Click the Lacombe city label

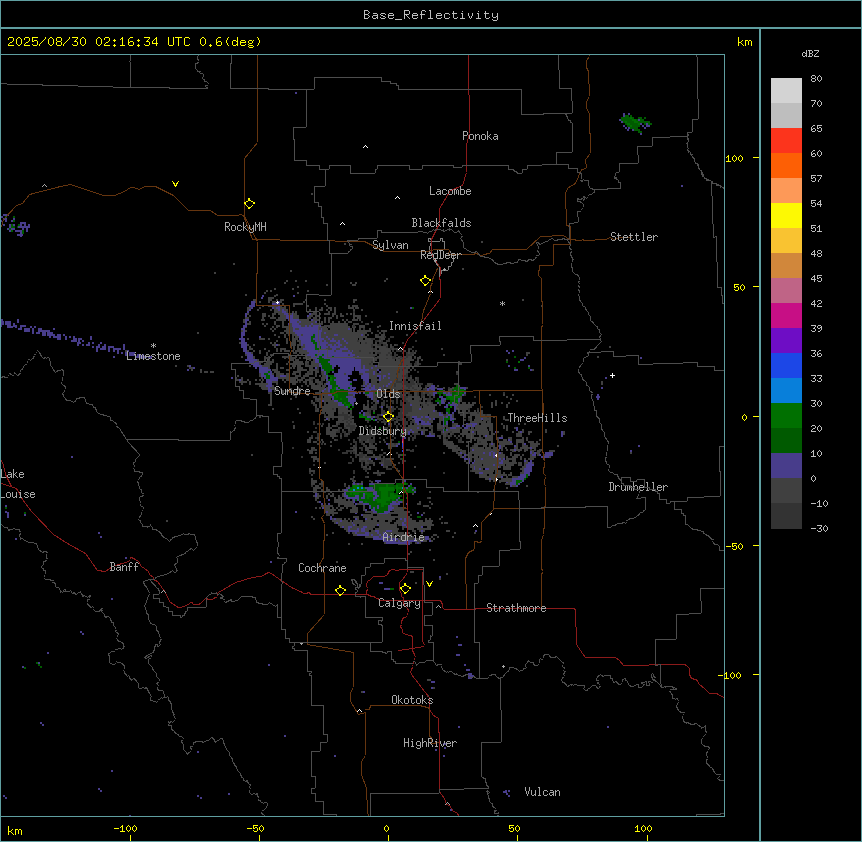[450, 191]
